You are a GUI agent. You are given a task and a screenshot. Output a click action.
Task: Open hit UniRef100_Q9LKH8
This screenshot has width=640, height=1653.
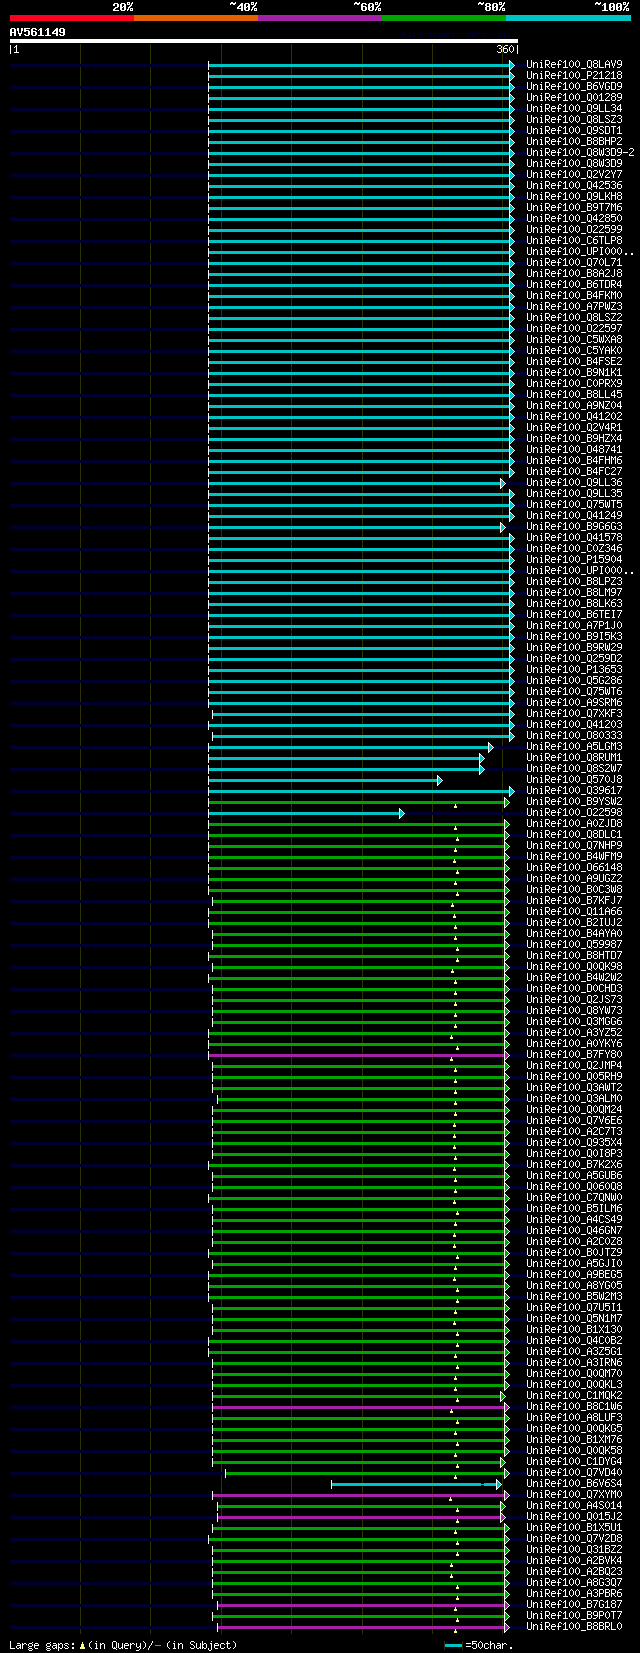(x=574, y=196)
